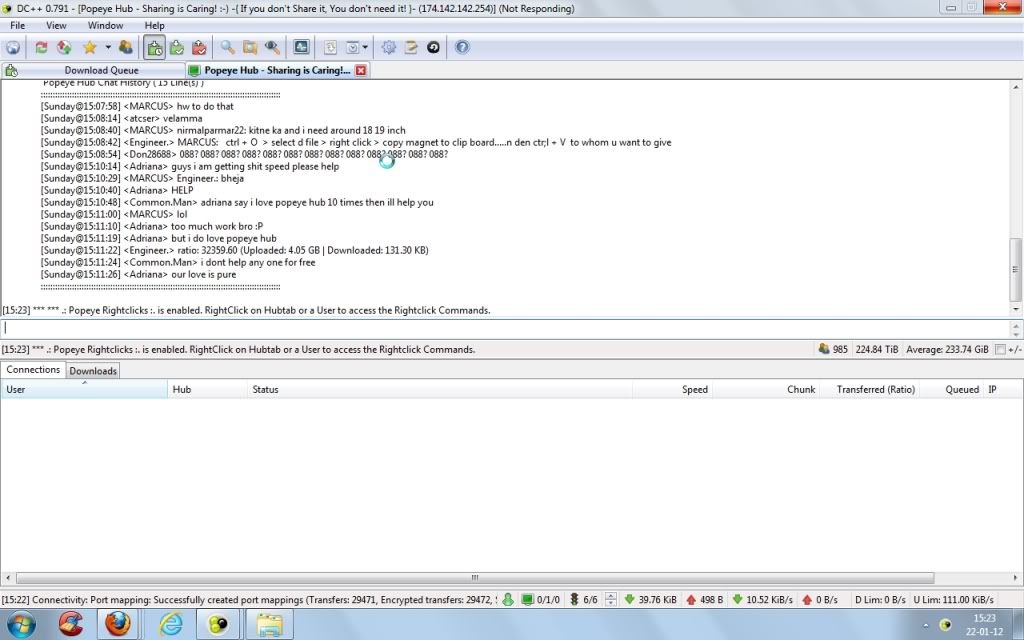Click the Open file list icon
Image resolution: width=1024 pixels, height=640 pixels.
click(330, 48)
